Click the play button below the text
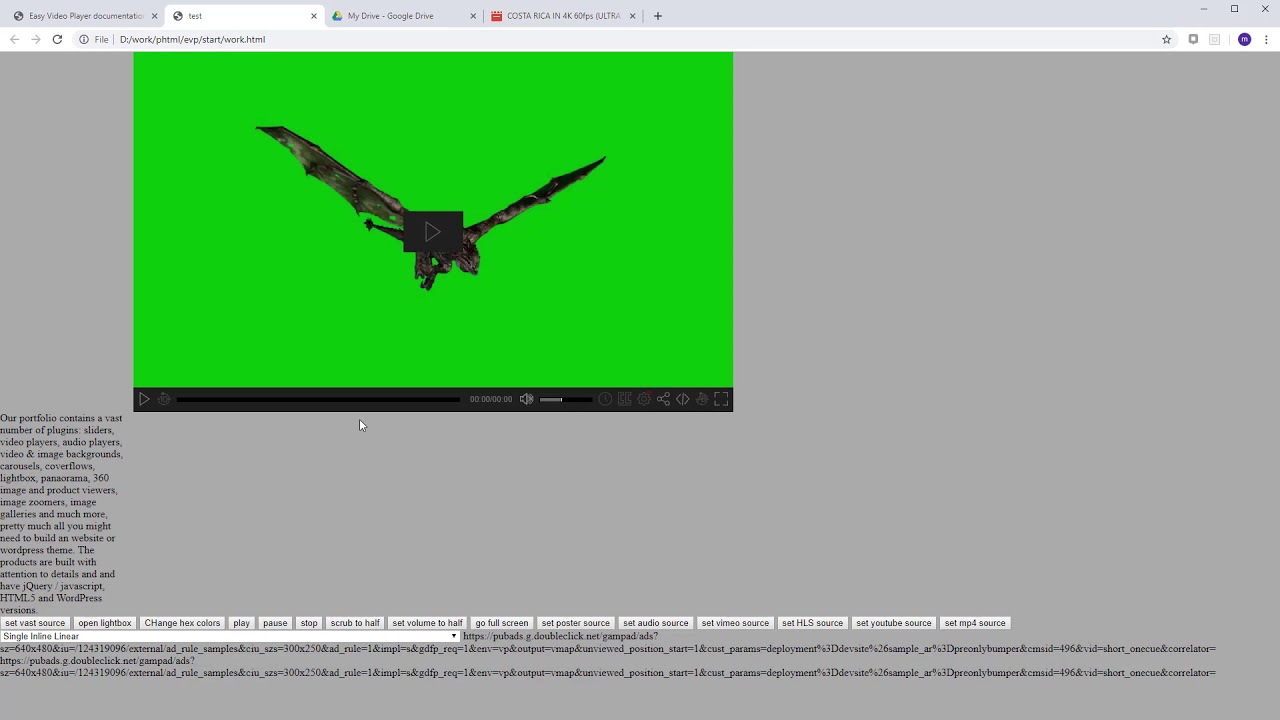The image size is (1280, 720). (x=241, y=623)
